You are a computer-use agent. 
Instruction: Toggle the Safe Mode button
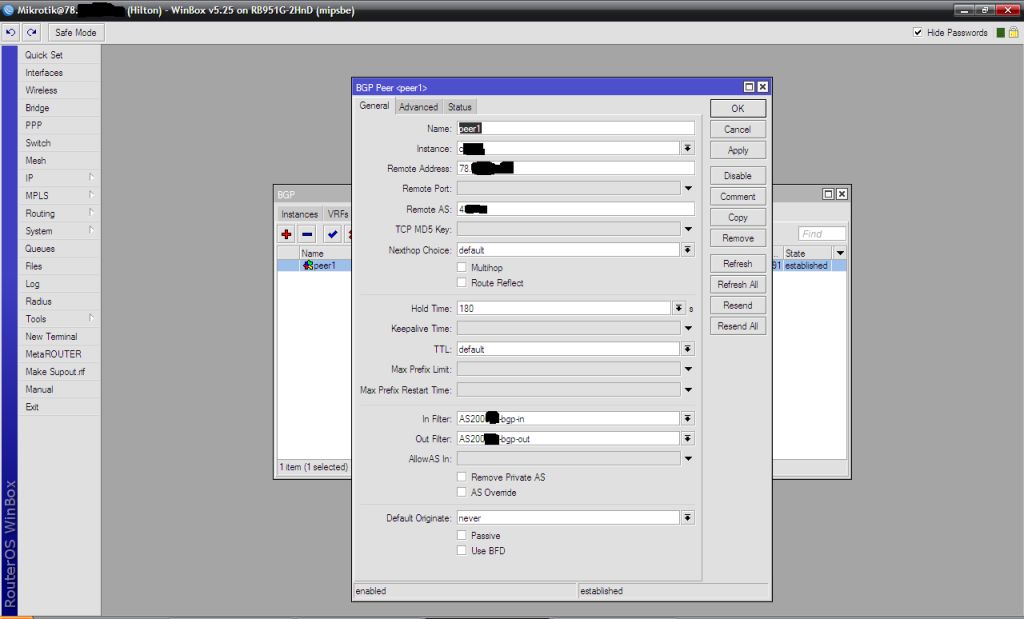tap(75, 33)
